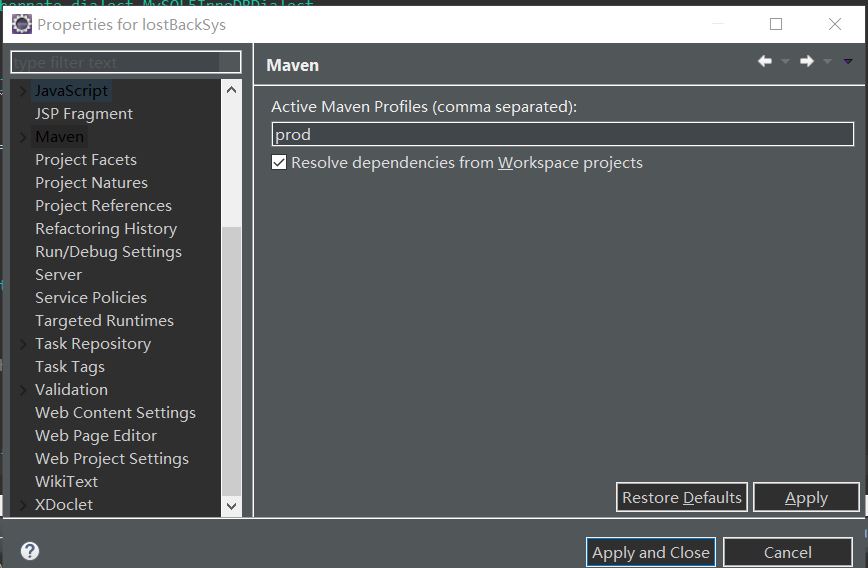The width and height of the screenshot is (868, 568).
Task: Cancel the properties dialog
Action: pyautogui.click(x=788, y=552)
